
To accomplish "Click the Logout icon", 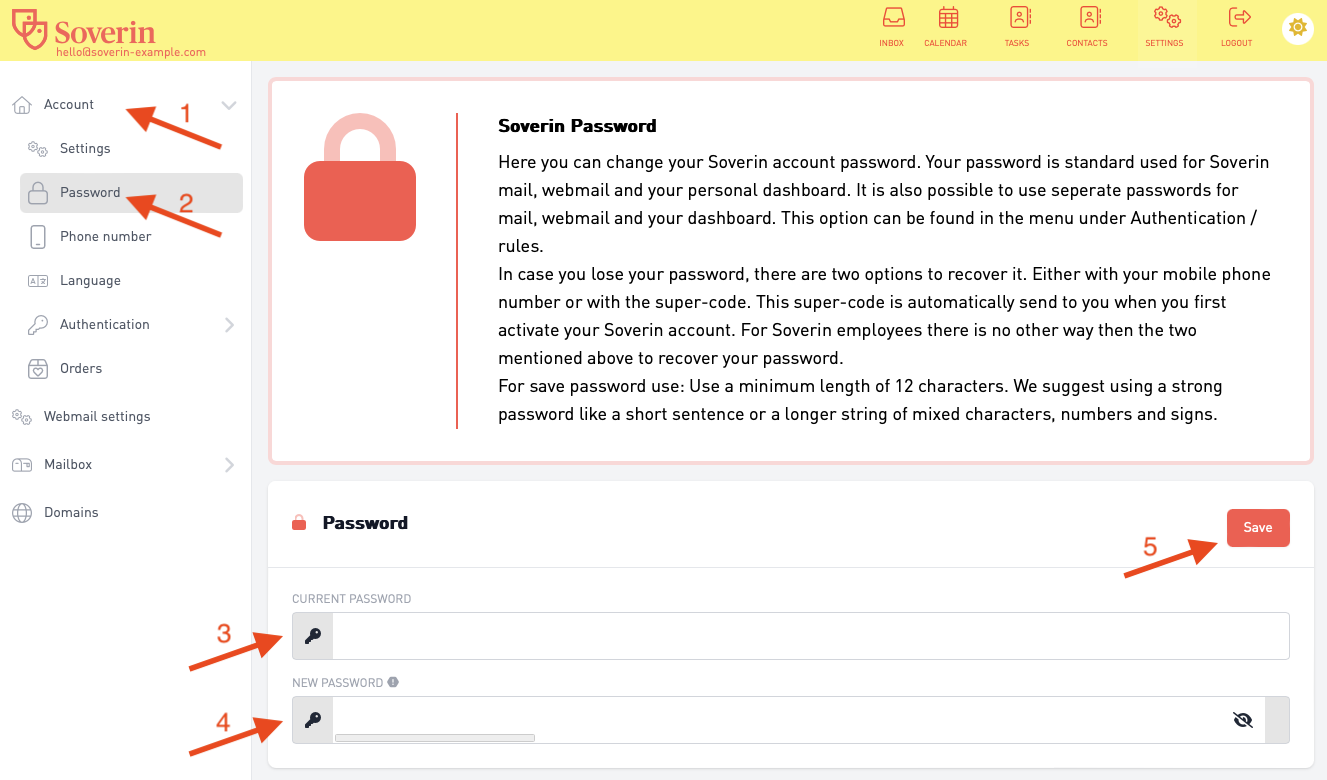I will (x=1239, y=18).
